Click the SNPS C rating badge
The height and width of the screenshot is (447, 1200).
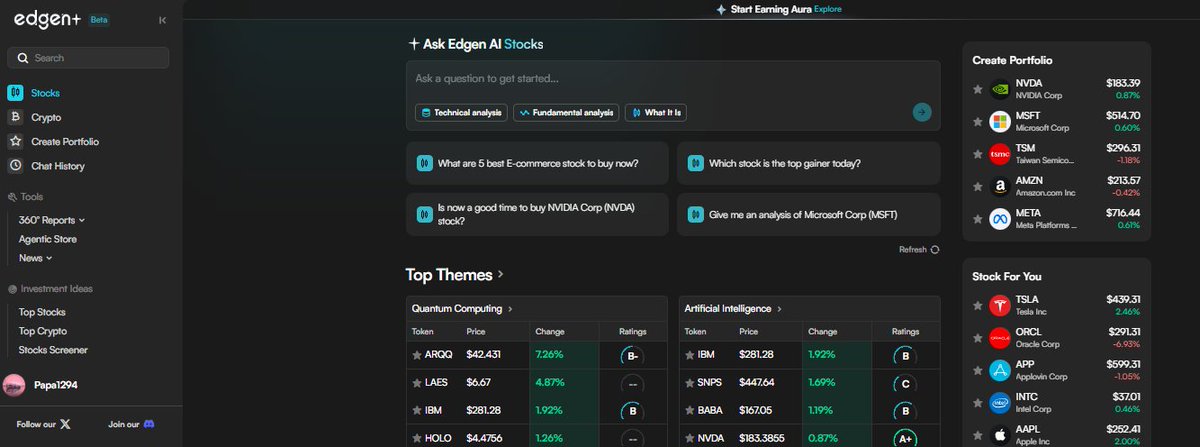(905, 382)
